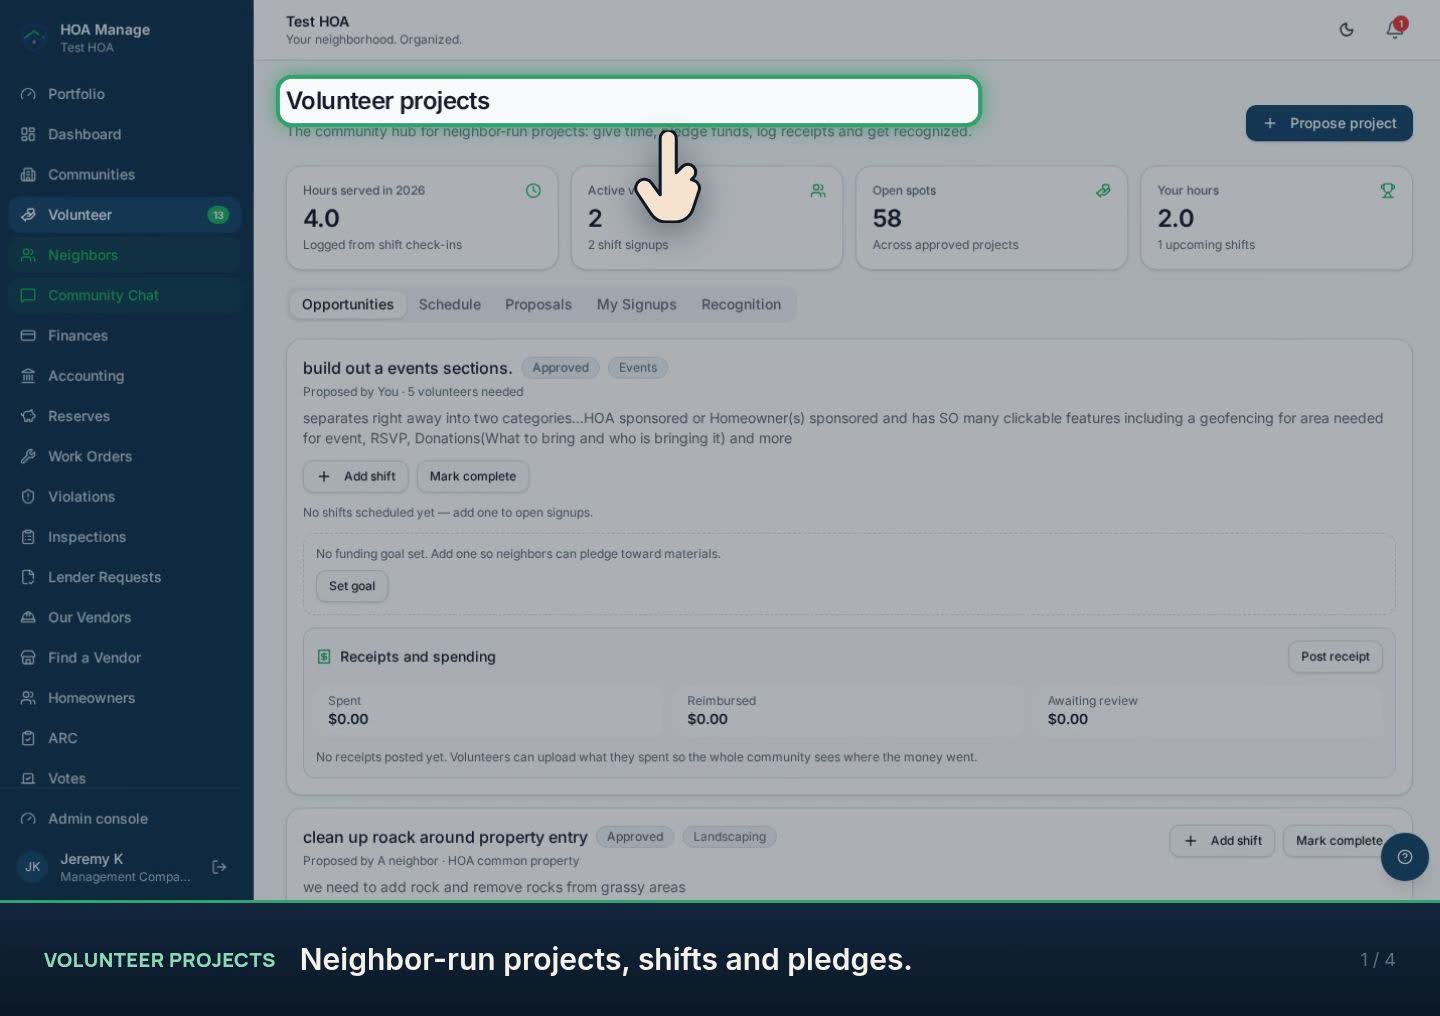Click the clock icon on Hours served card

tap(533, 190)
